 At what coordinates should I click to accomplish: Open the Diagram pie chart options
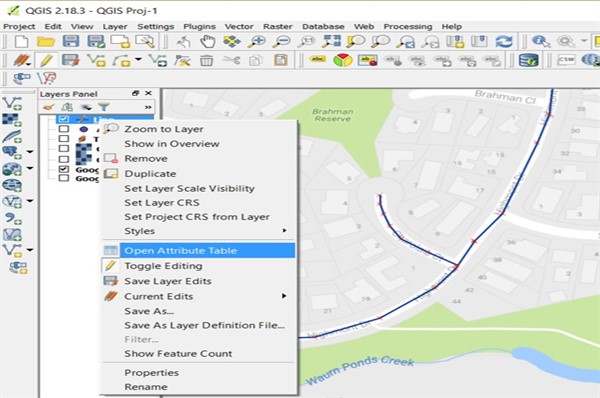click(342, 60)
